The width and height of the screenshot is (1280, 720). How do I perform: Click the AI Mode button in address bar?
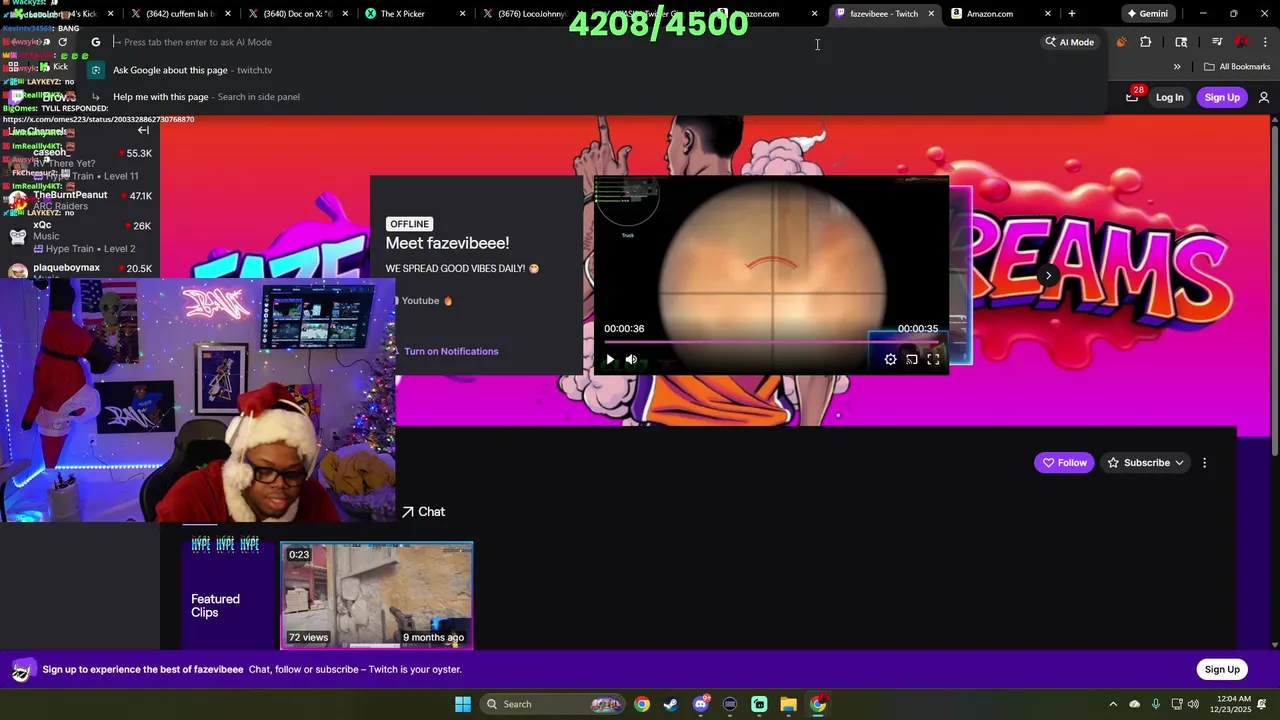(x=1070, y=42)
